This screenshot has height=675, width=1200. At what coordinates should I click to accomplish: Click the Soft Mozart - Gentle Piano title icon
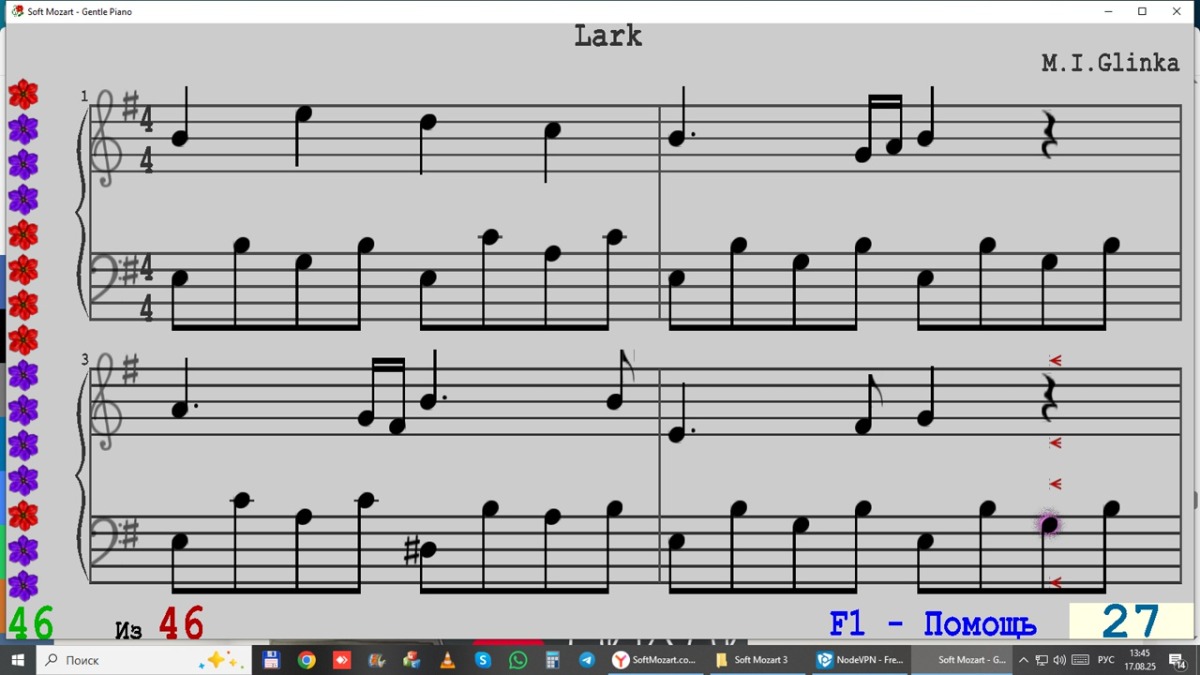click(x=17, y=11)
